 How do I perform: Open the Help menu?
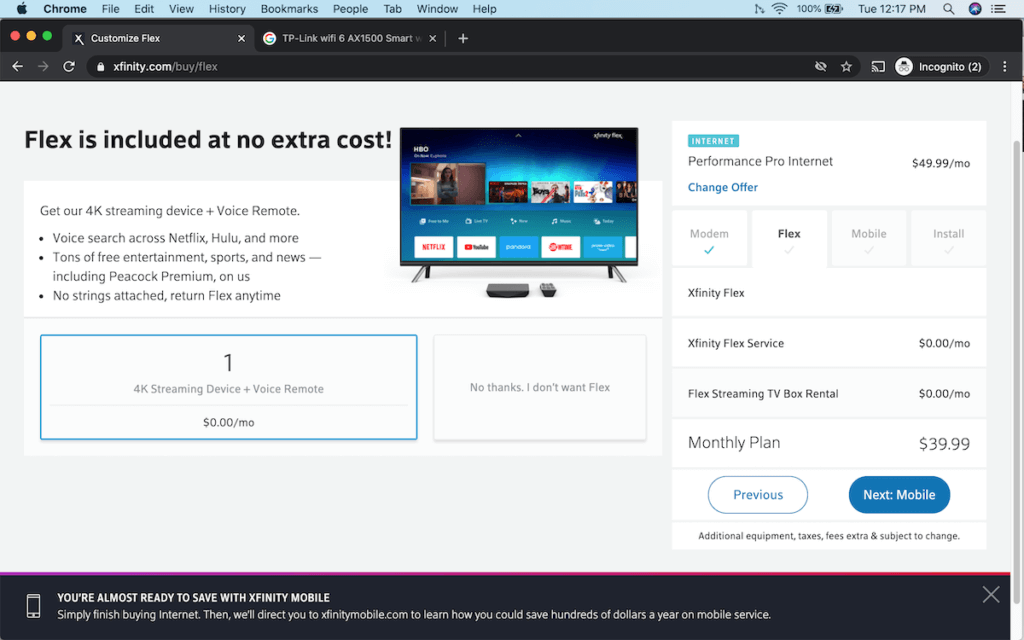coord(484,8)
